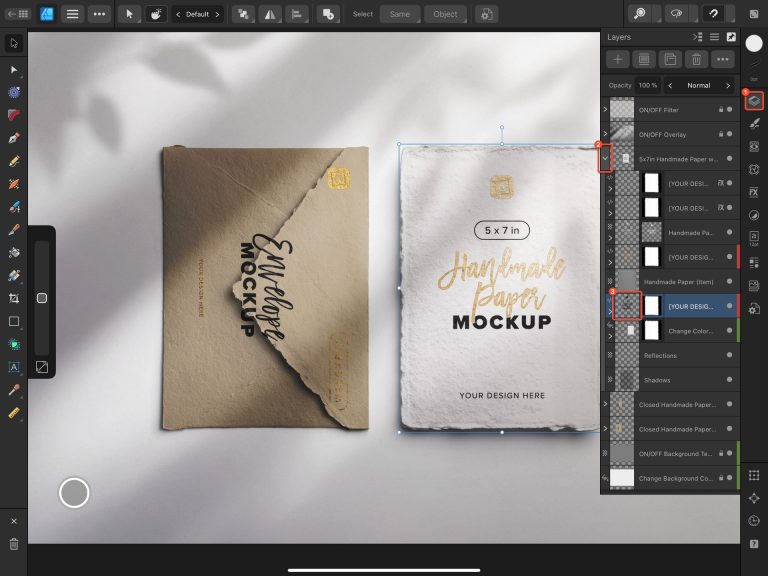This screenshot has width=768, height=576.
Task: Expand the first [YOUR DESI... FX layer
Action: click(x=610, y=188)
